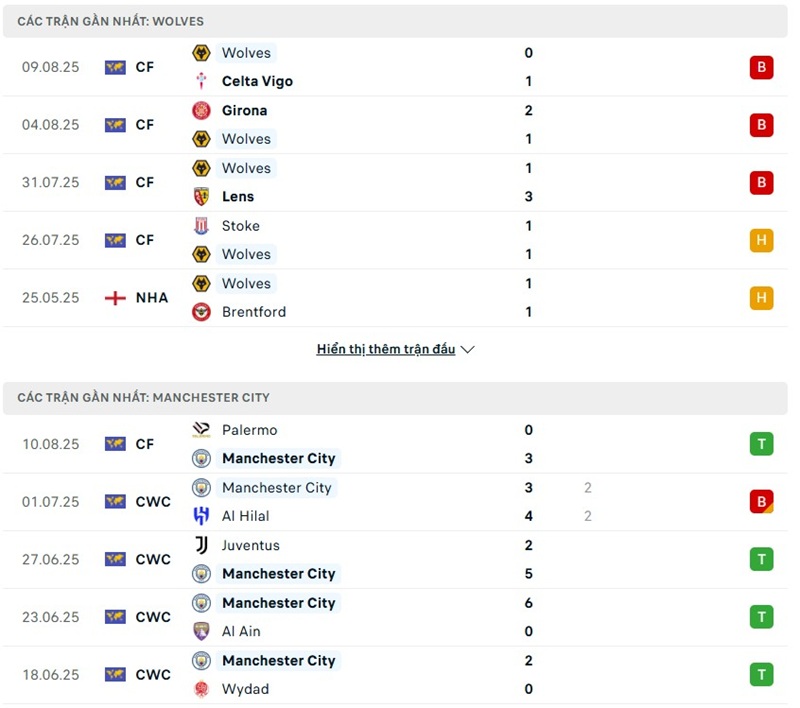Click the Brentford club crest

201,312
